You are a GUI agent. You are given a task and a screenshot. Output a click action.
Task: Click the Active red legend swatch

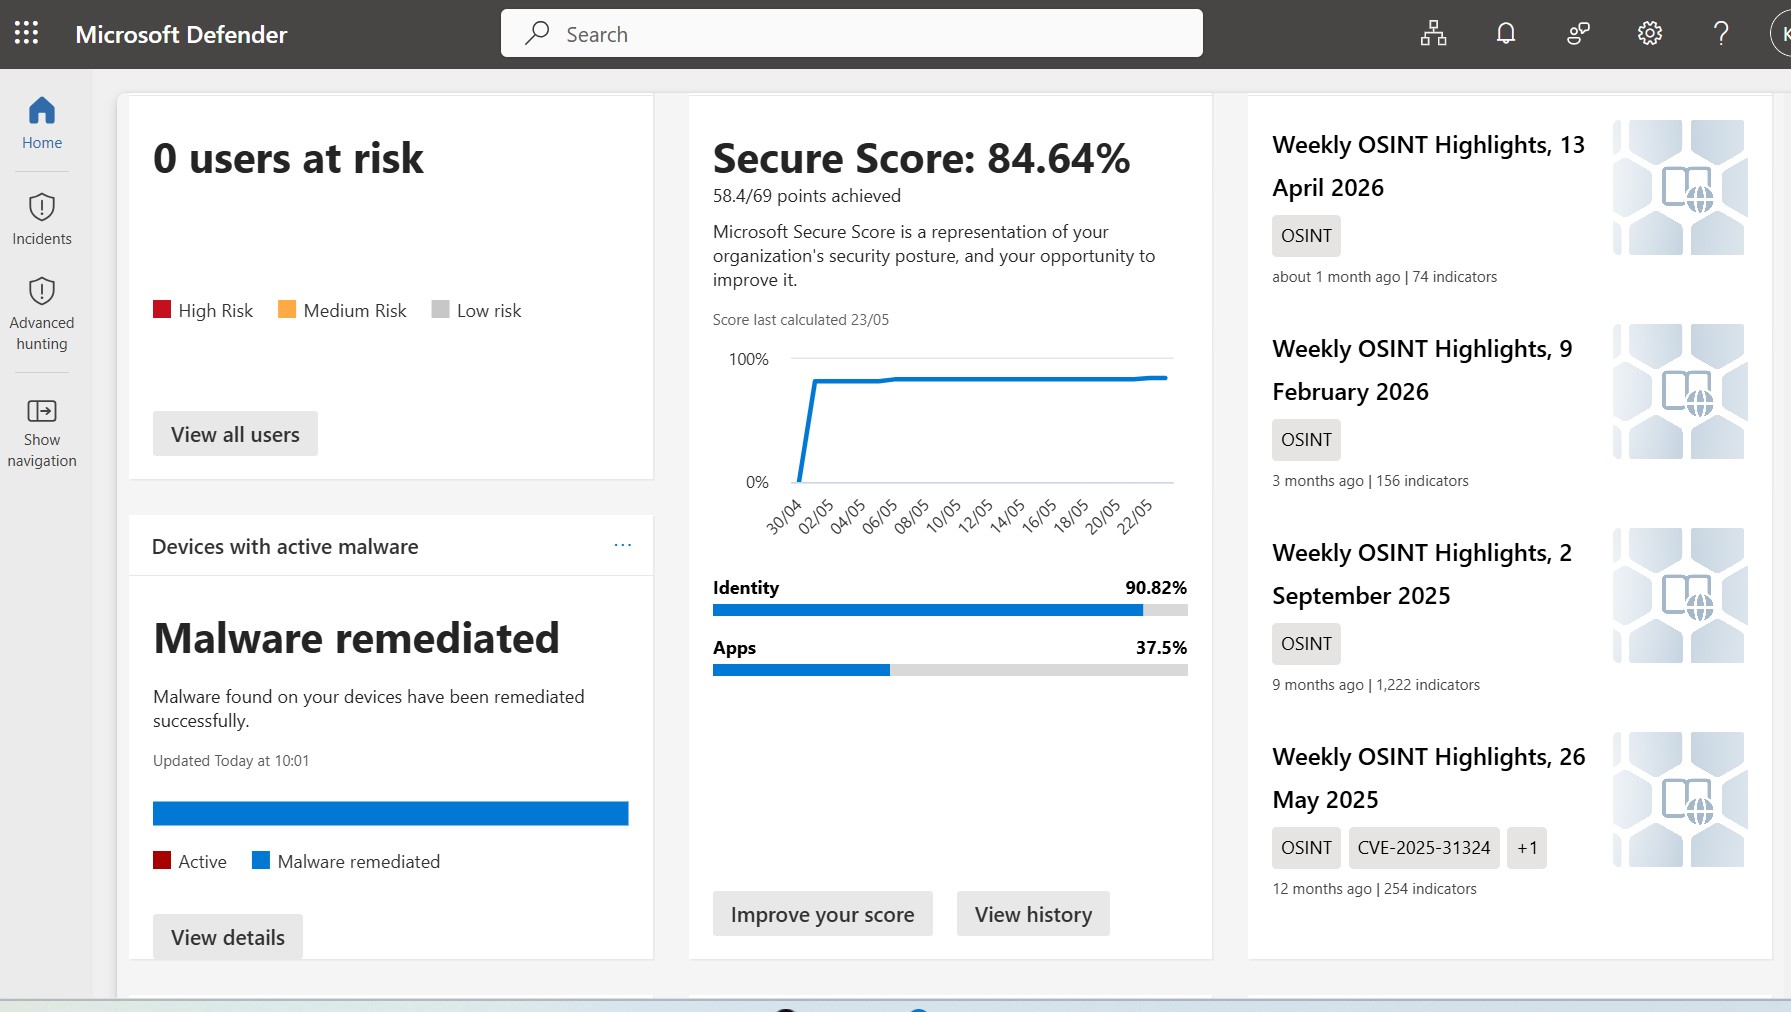[162, 860]
